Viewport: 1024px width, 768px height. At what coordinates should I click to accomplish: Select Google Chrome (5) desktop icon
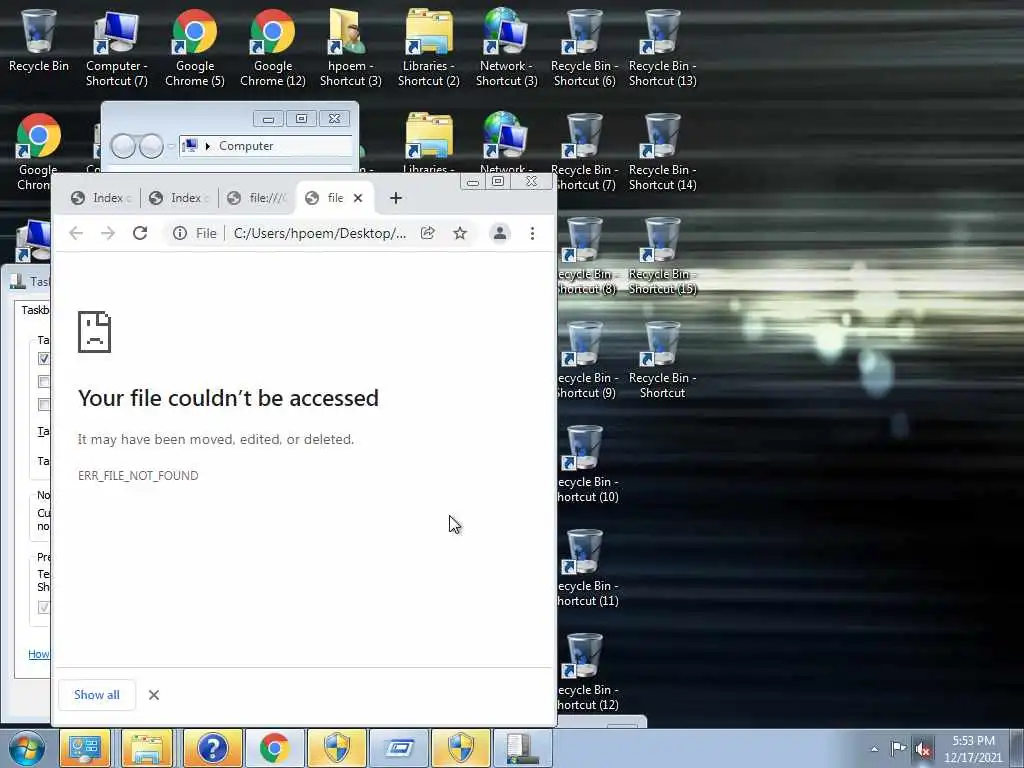[195, 48]
